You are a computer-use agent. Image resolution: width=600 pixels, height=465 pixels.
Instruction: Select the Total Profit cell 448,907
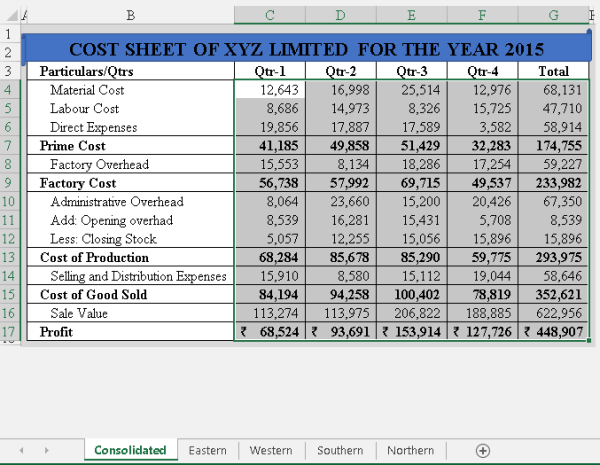pyautogui.click(x=554, y=333)
